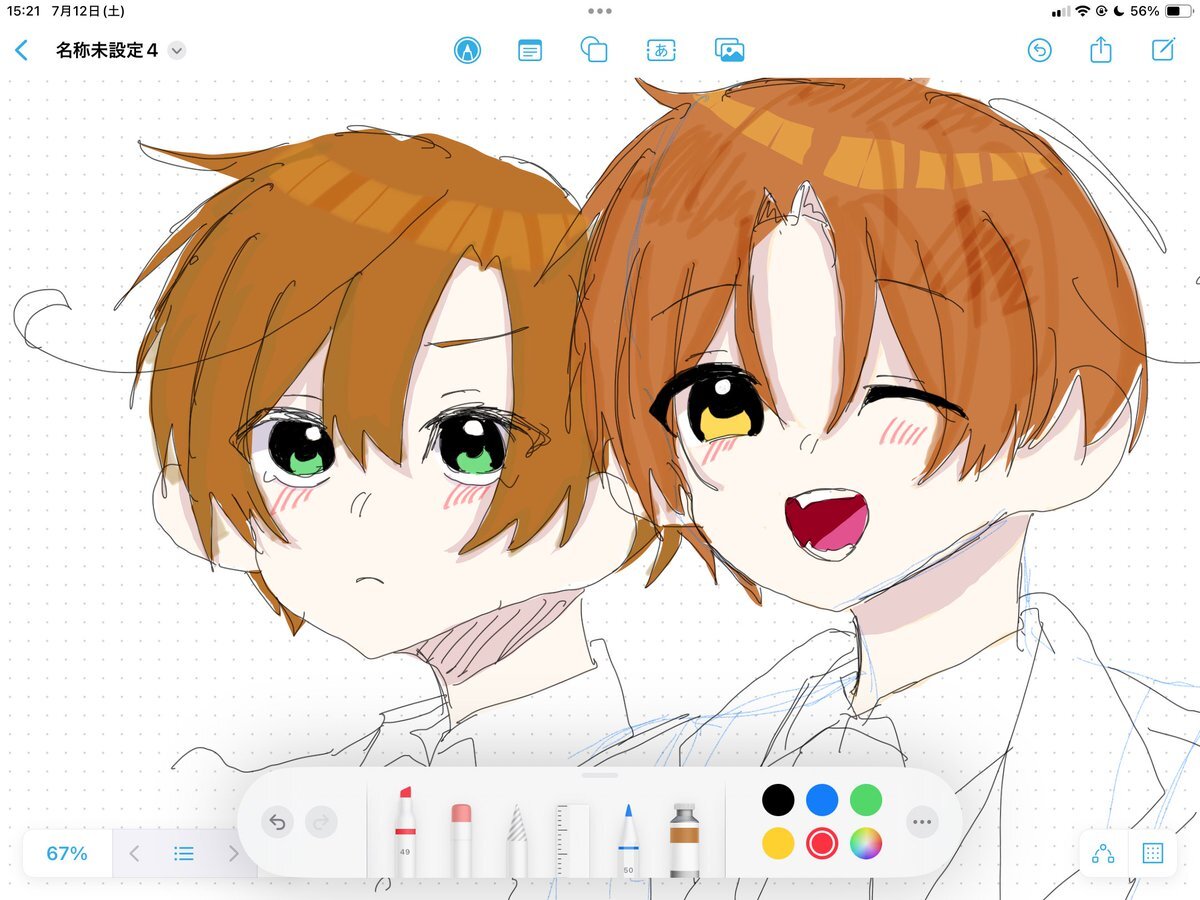Open the photo and media inserter
Screen dimensions: 1200x900
[x=730, y=50]
